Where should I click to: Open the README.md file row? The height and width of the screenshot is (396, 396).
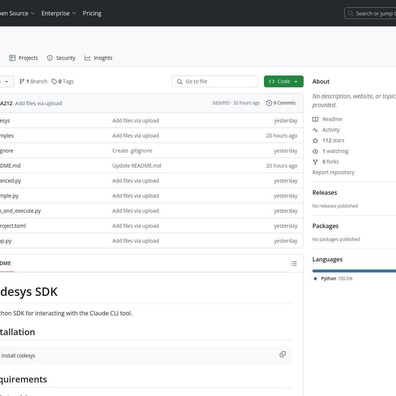(x=151, y=166)
